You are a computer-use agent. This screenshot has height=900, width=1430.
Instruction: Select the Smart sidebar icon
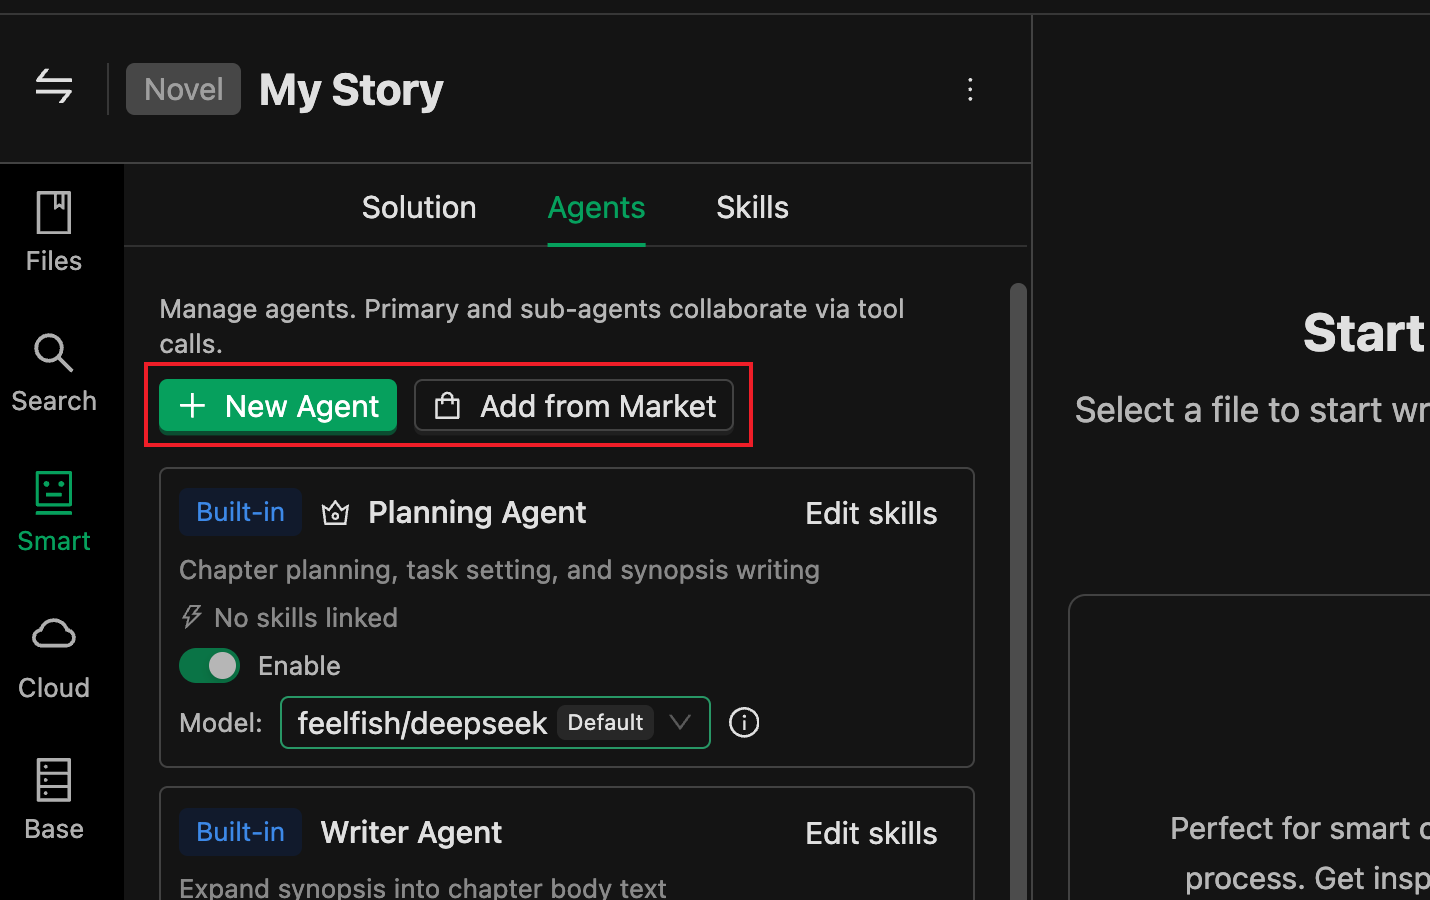(54, 512)
